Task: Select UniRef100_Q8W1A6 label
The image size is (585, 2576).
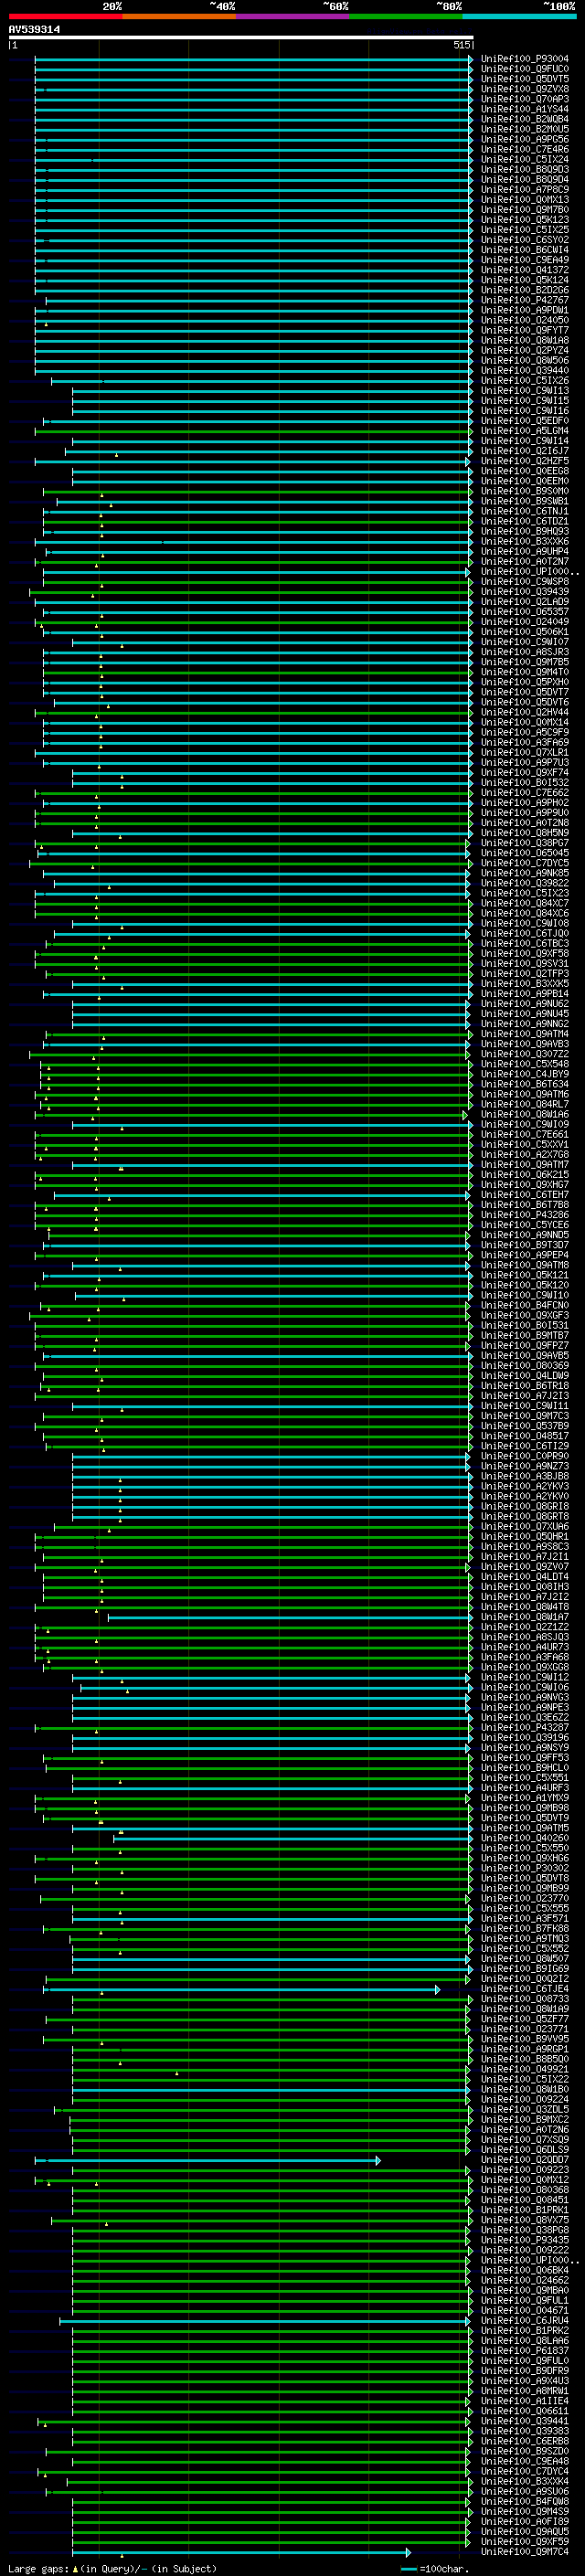Action: tap(525, 1115)
